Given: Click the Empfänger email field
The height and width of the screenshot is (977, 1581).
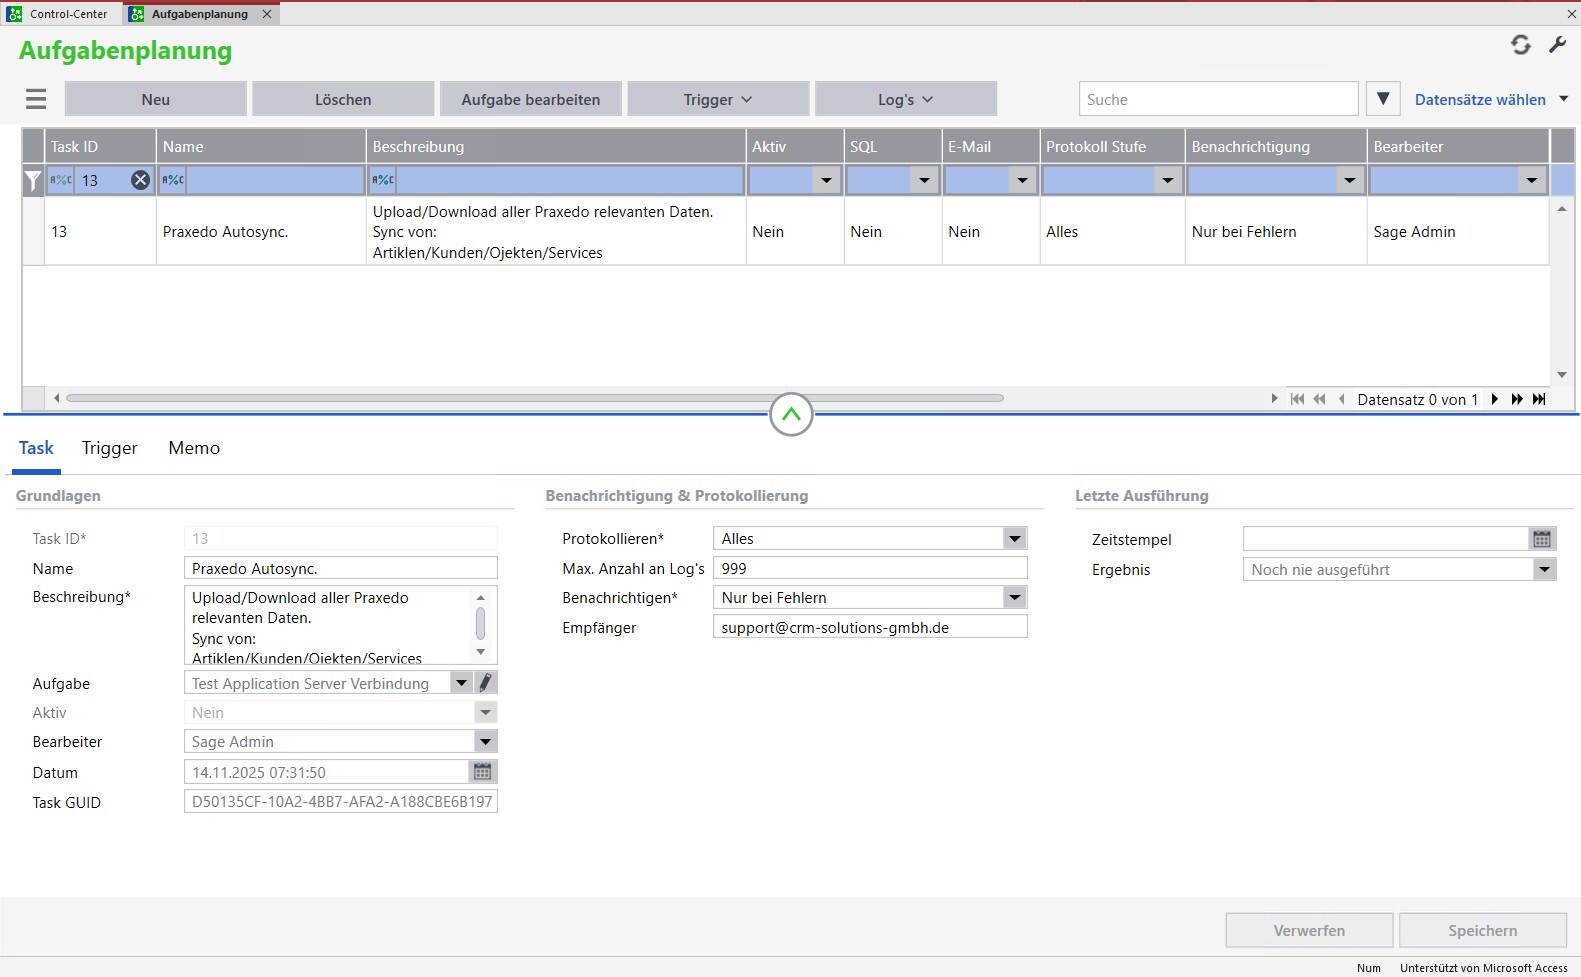Looking at the screenshot, I should (870, 627).
